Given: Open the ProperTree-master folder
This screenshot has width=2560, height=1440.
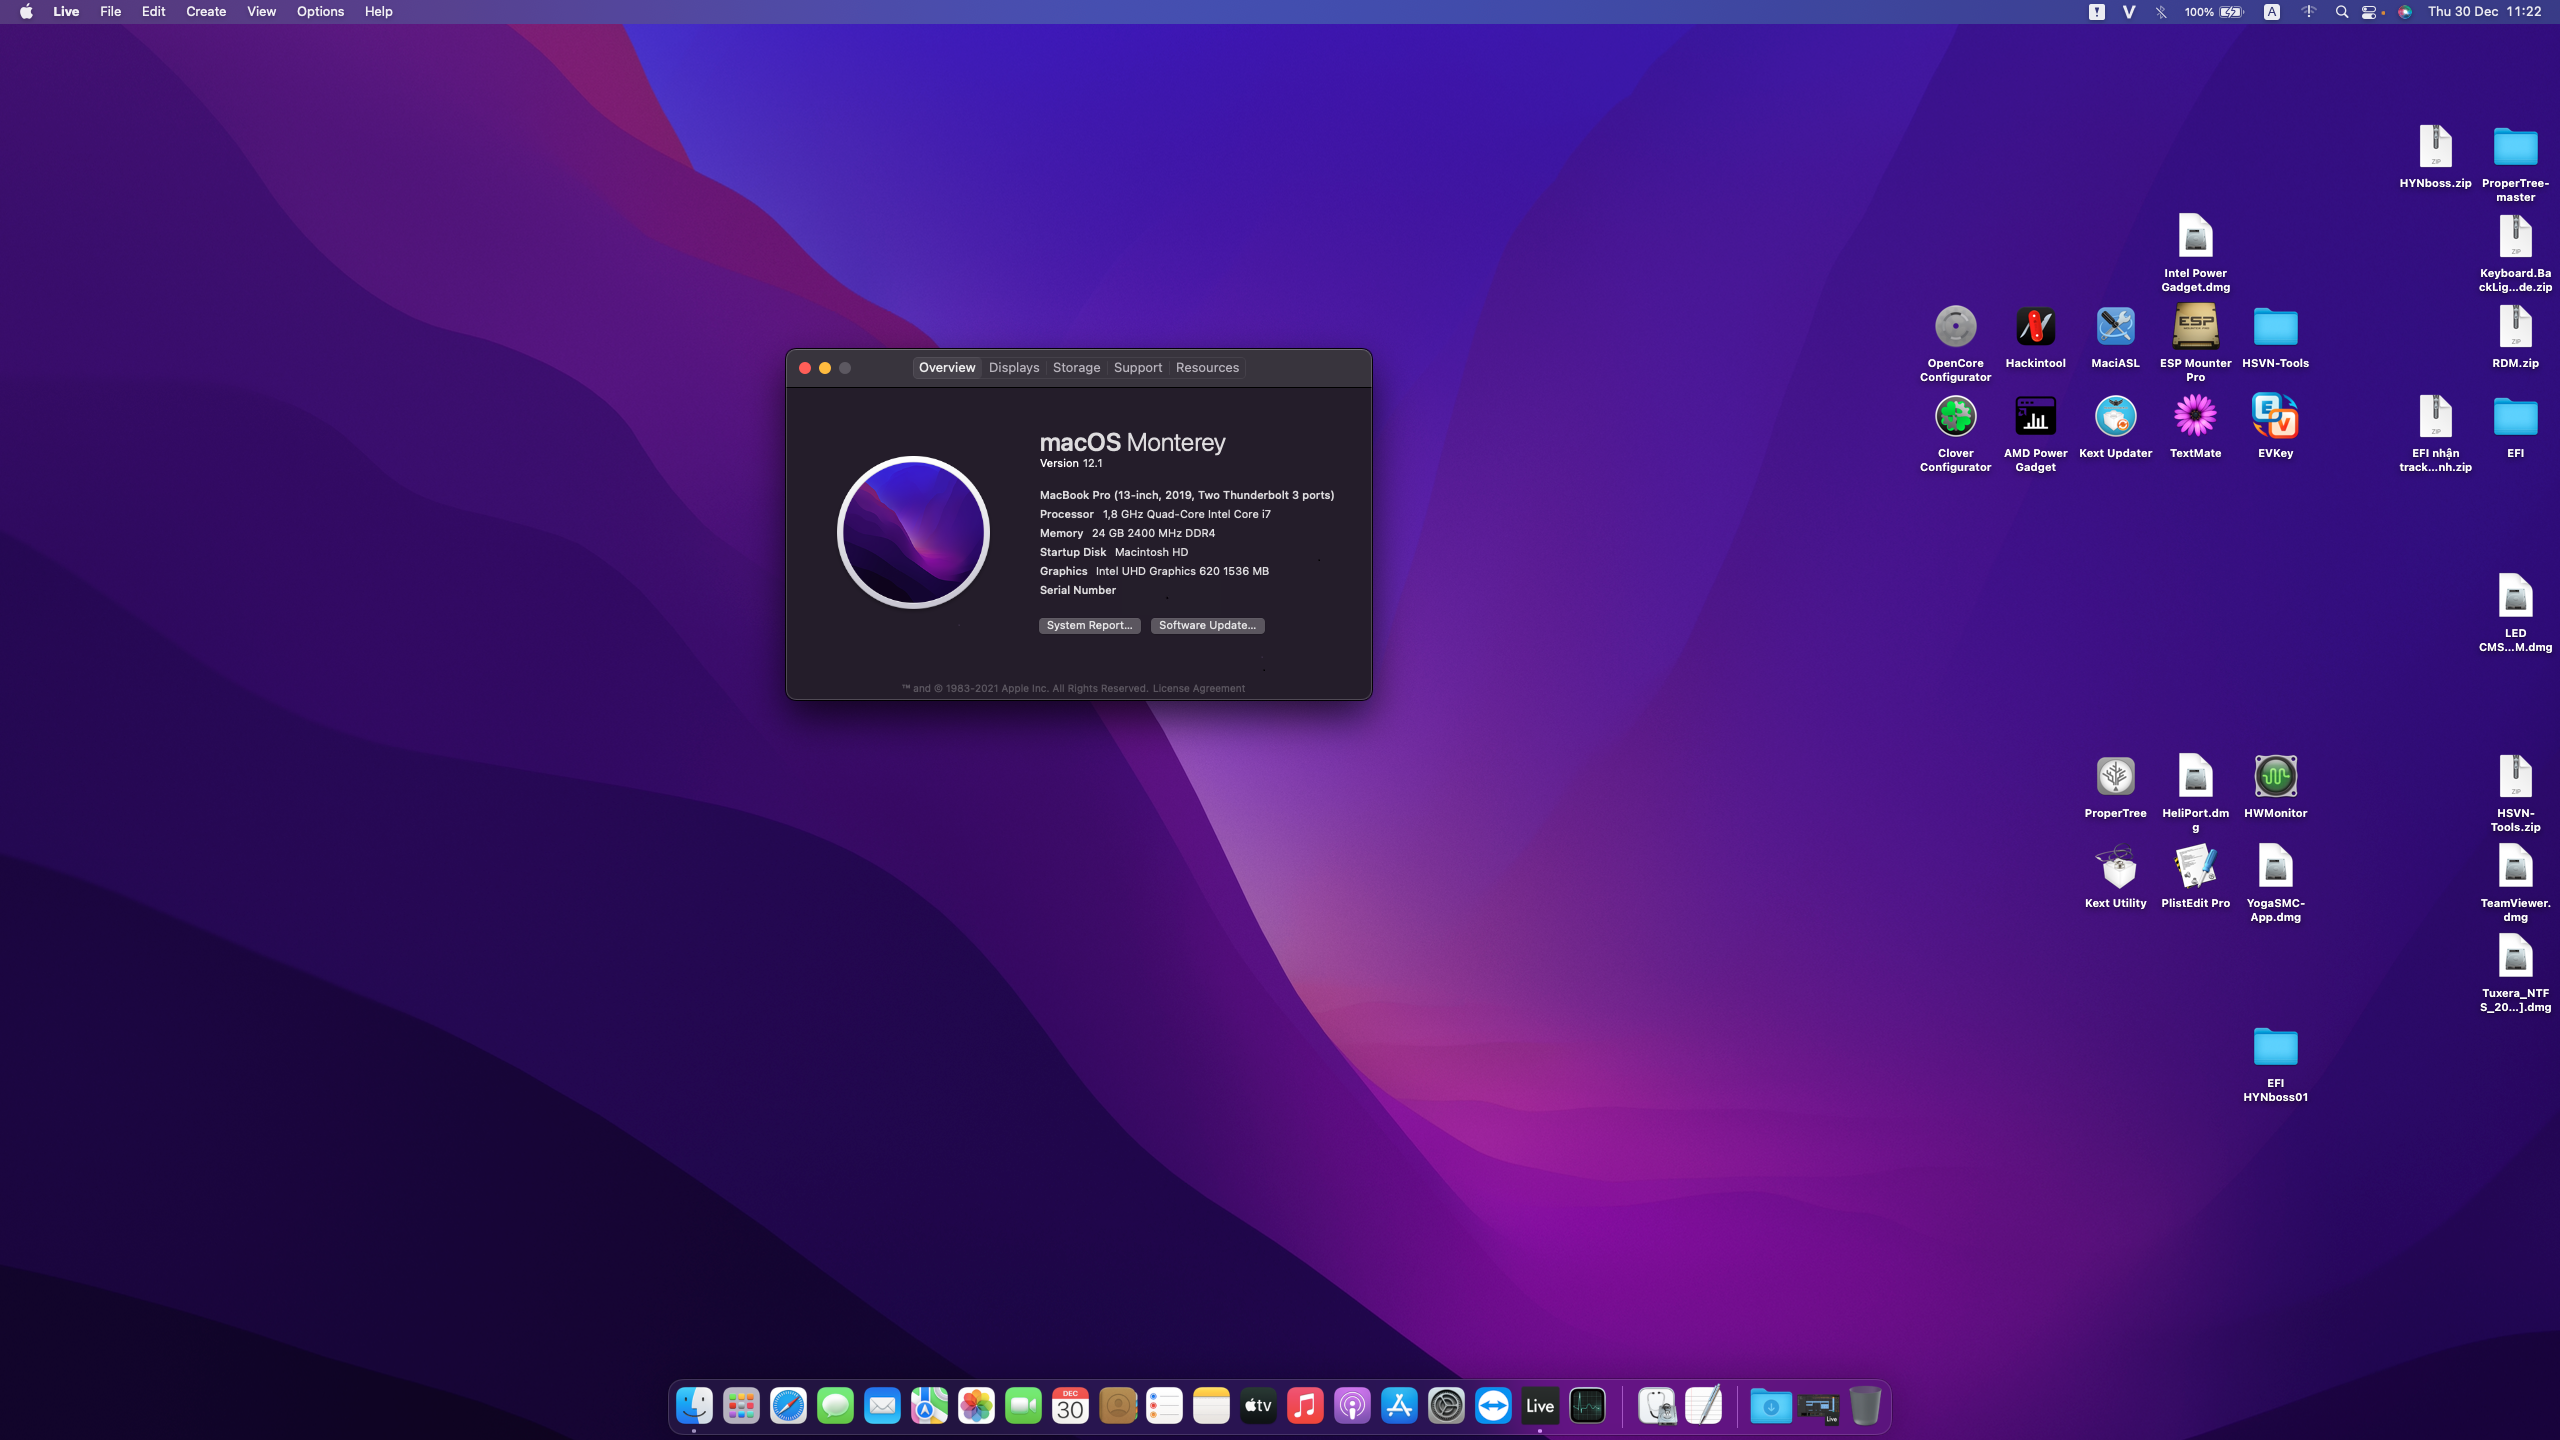Looking at the screenshot, I should pos(2515,147).
